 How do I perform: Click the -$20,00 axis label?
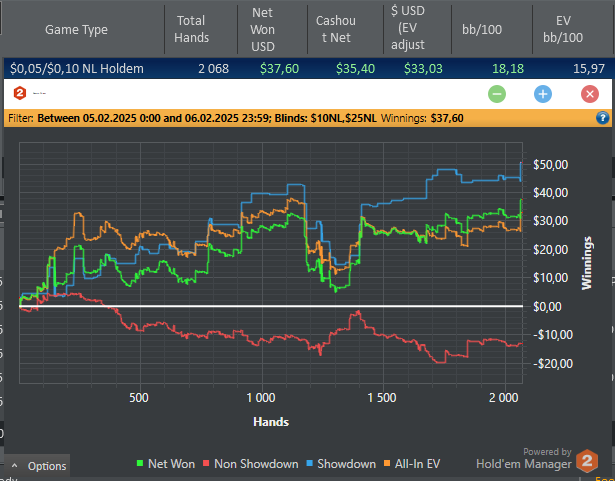point(553,363)
